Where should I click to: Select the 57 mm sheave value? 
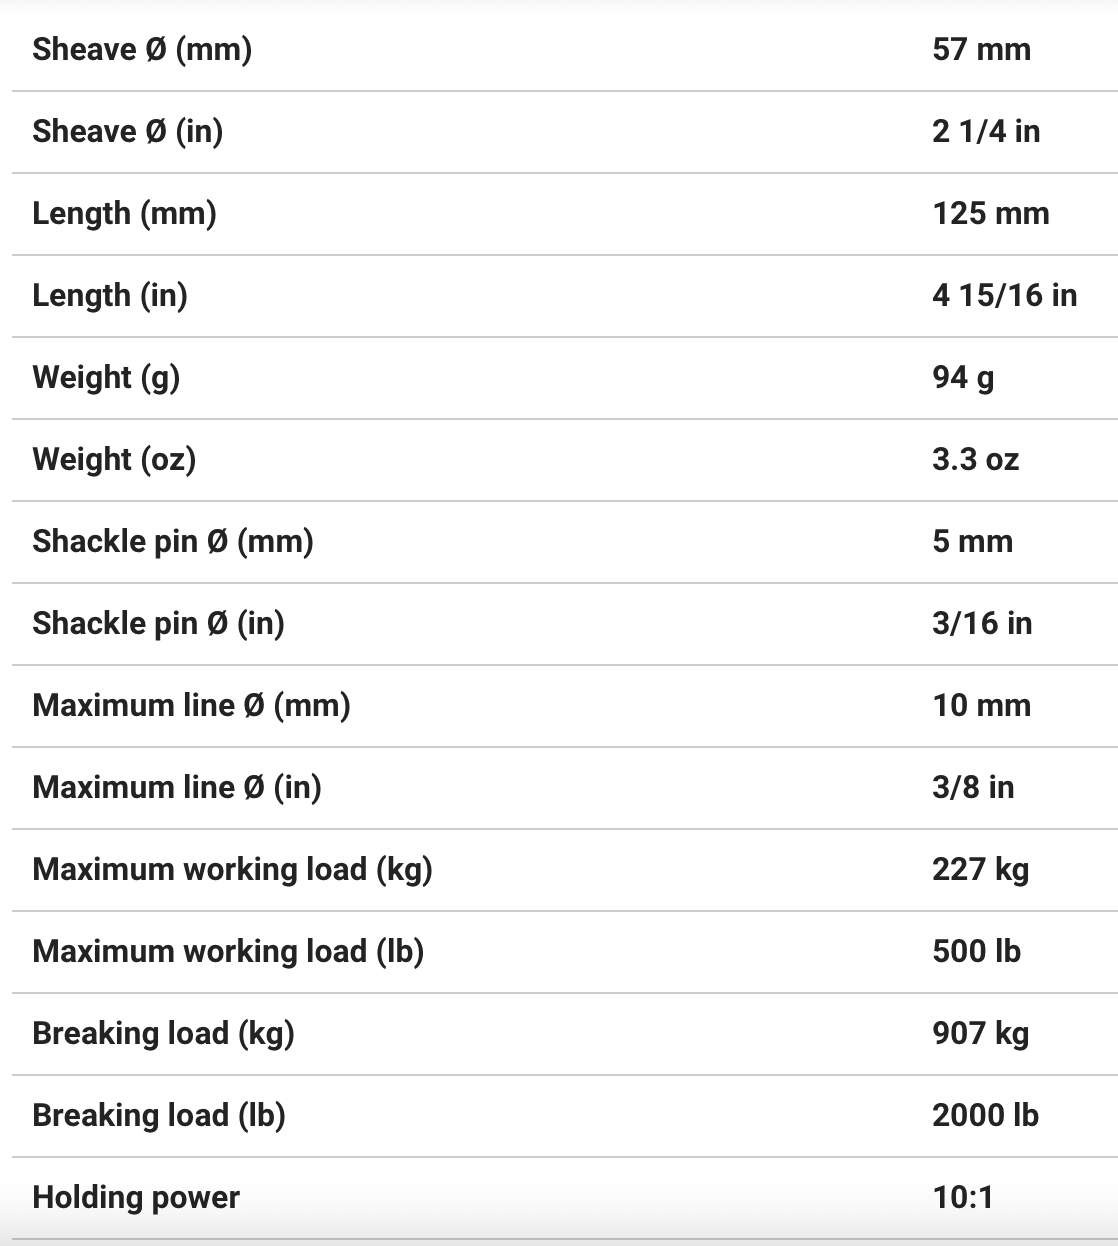pyautogui.click(x=981, y=49)
